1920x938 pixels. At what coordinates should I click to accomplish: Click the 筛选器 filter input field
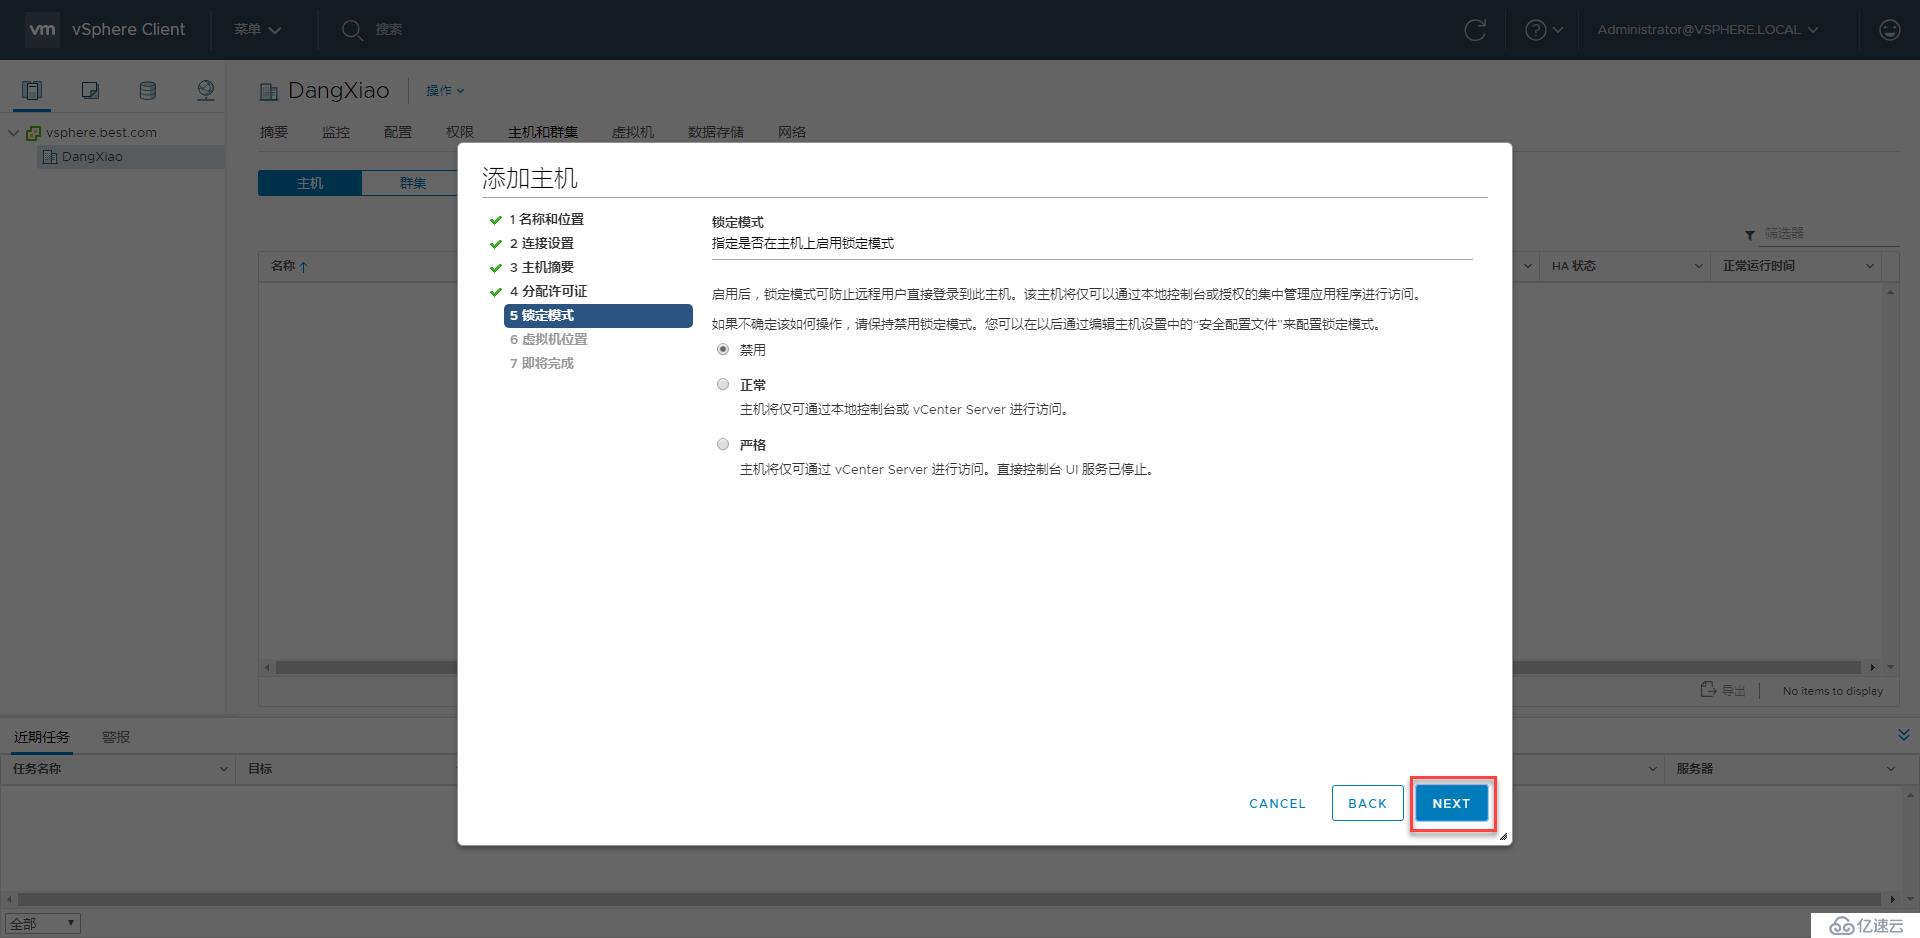[x=1830, y=233]
